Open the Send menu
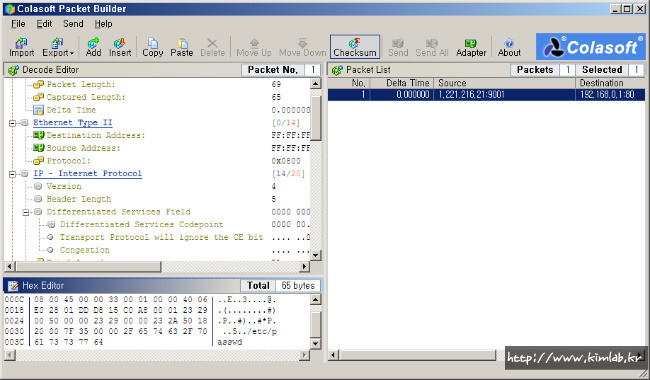Image resolution: width=650 pixels, height=380 pixels. tap(73, 24)
